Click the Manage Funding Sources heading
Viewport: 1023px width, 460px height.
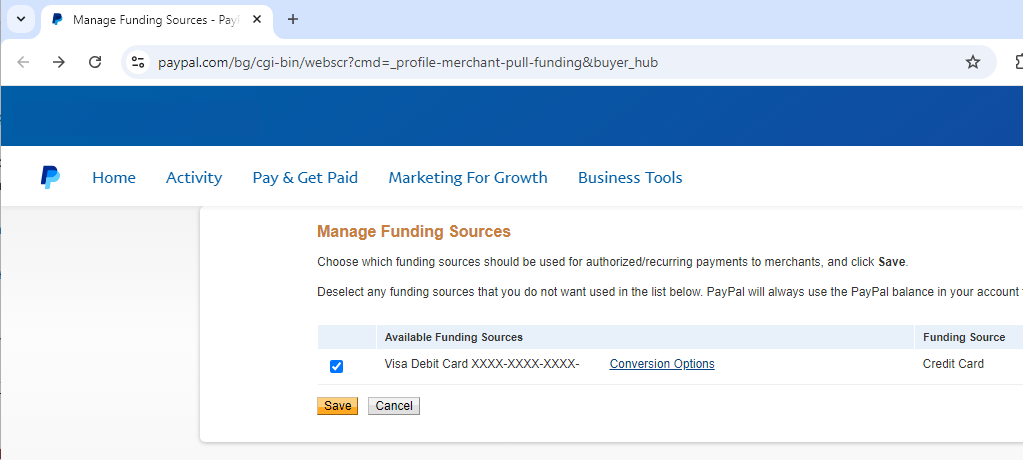(x=414, y=232)
